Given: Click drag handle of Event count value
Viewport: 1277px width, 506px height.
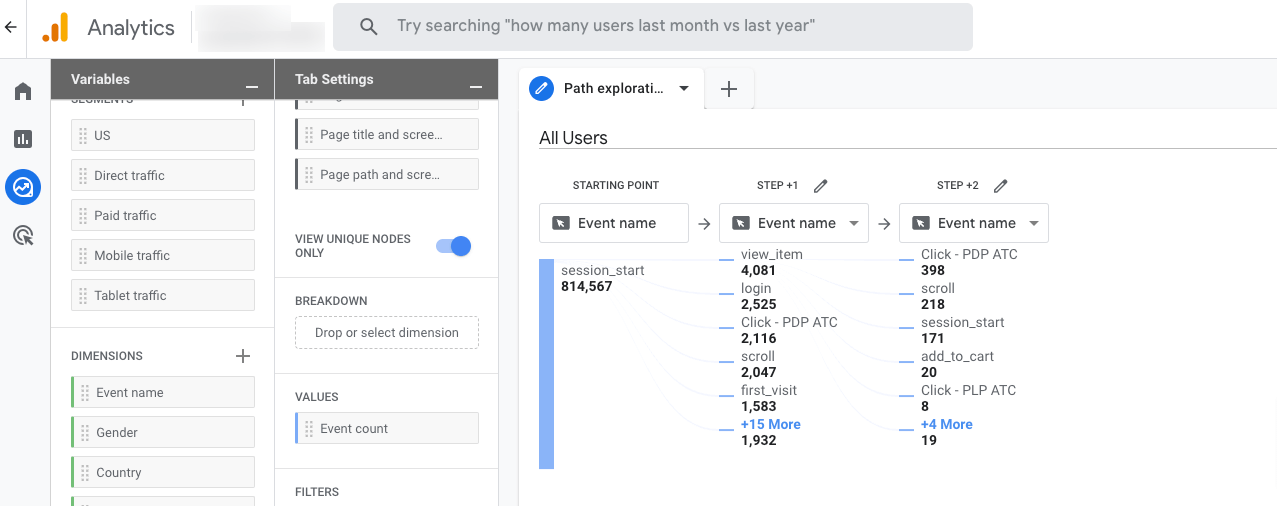Looking at the screenshot, I should (x=309, y=428).
